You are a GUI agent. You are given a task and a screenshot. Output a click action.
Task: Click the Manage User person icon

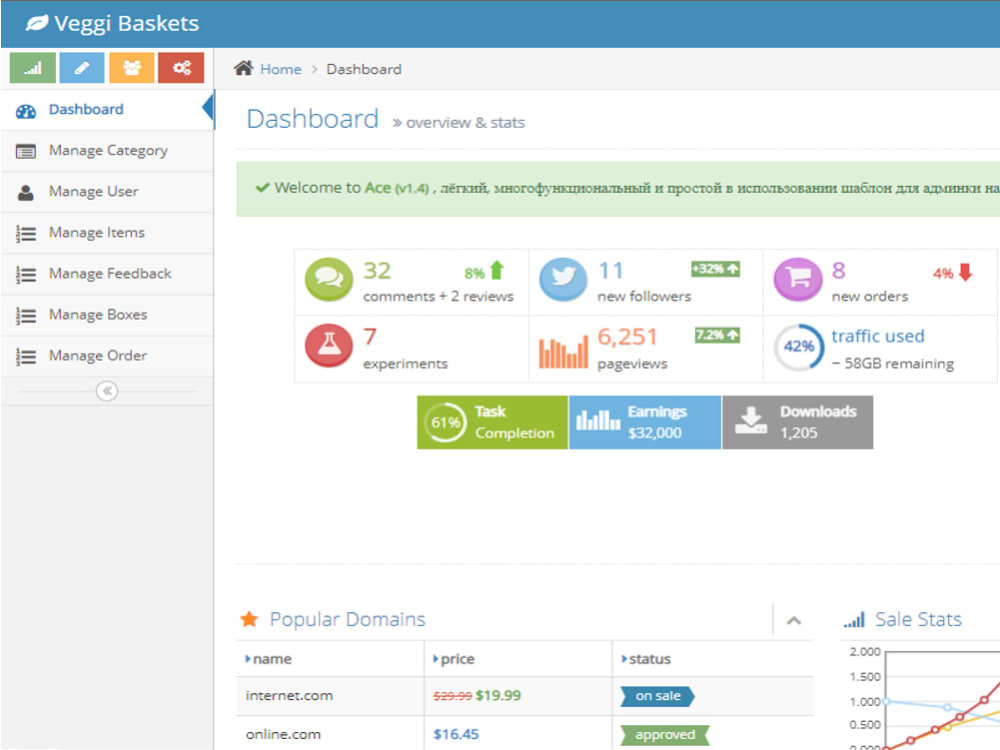[26, 193]
